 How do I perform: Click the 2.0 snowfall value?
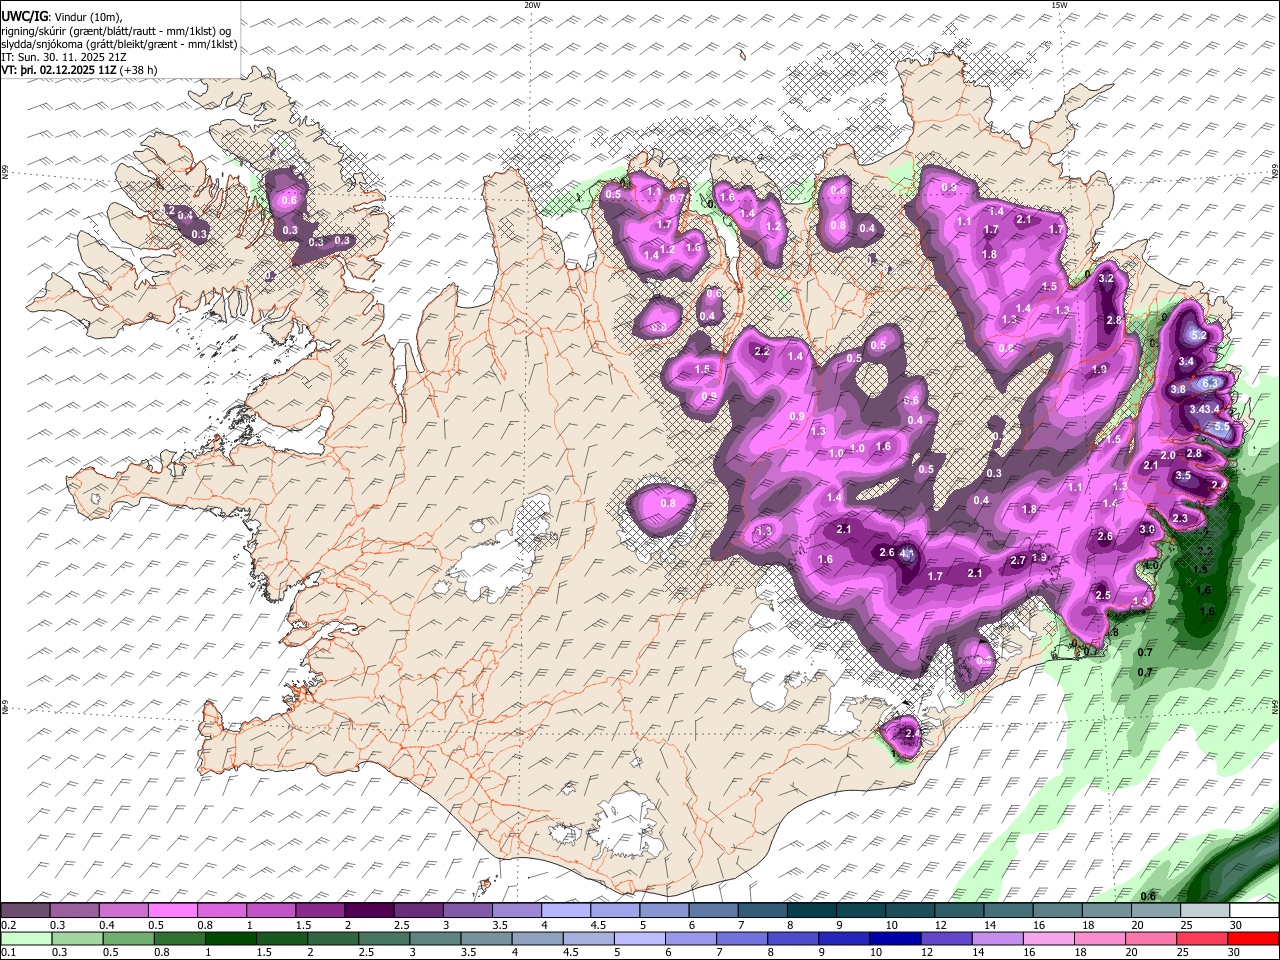coord(1168,455)
